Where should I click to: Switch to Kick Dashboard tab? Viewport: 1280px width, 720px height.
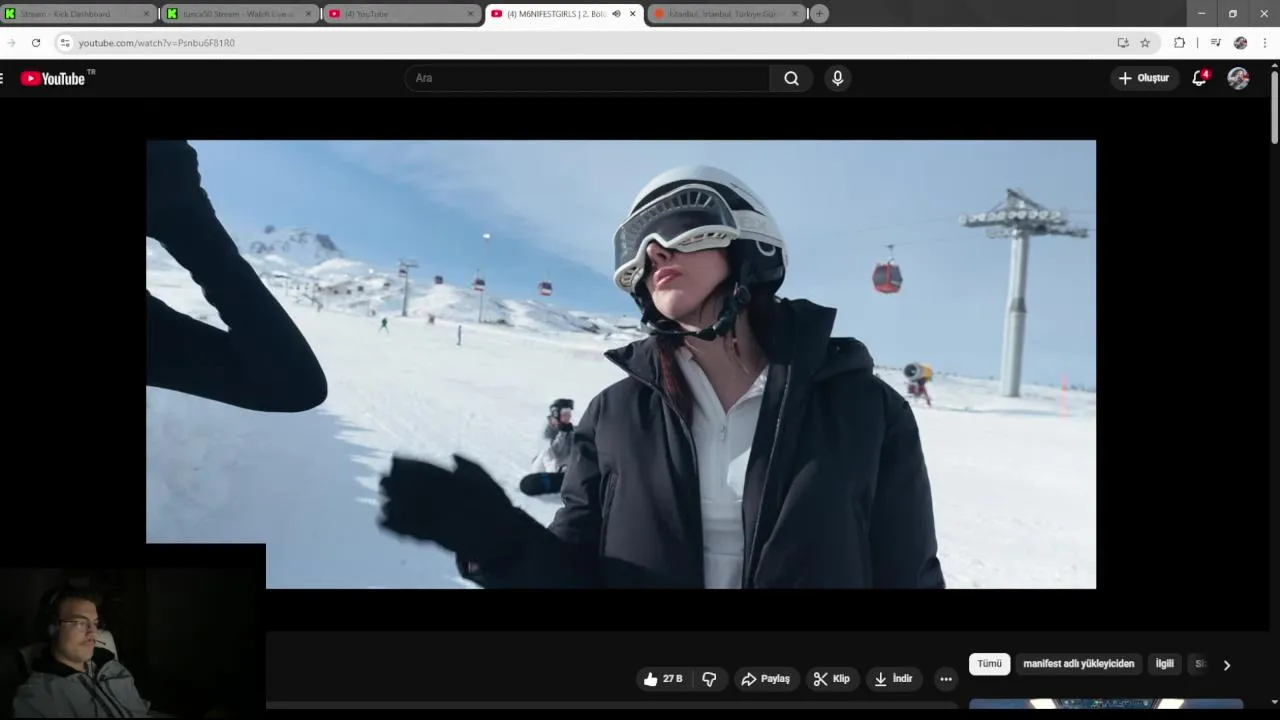coord(79,14)
